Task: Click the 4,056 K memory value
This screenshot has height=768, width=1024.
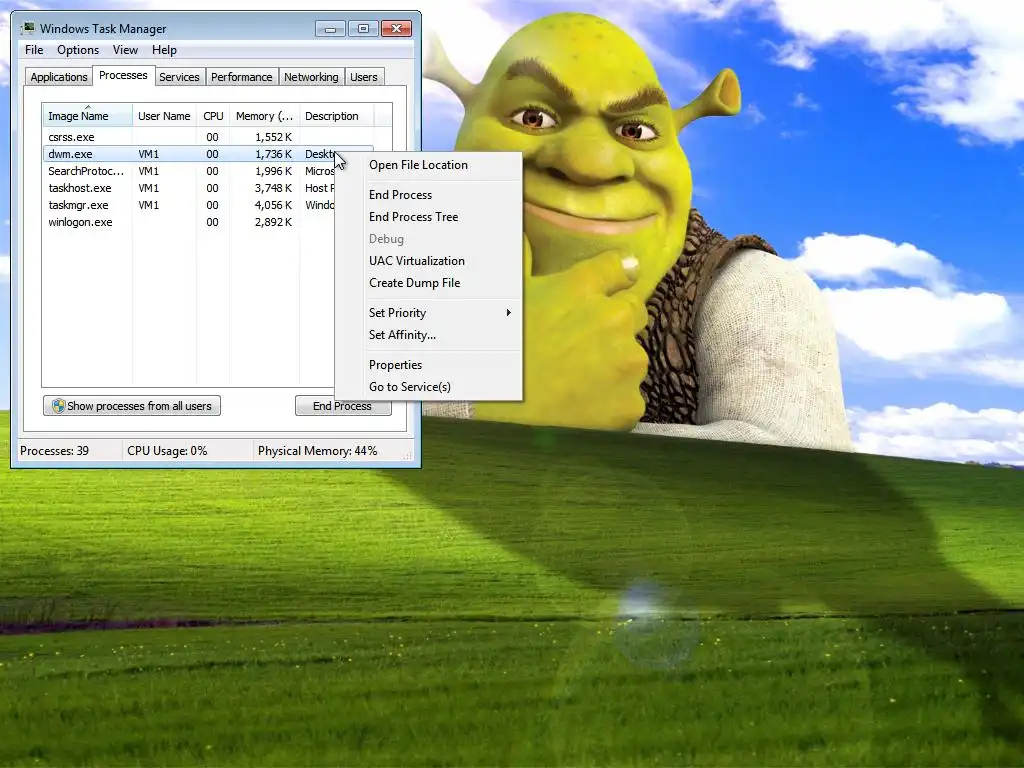Action: (x=273, y=205)
